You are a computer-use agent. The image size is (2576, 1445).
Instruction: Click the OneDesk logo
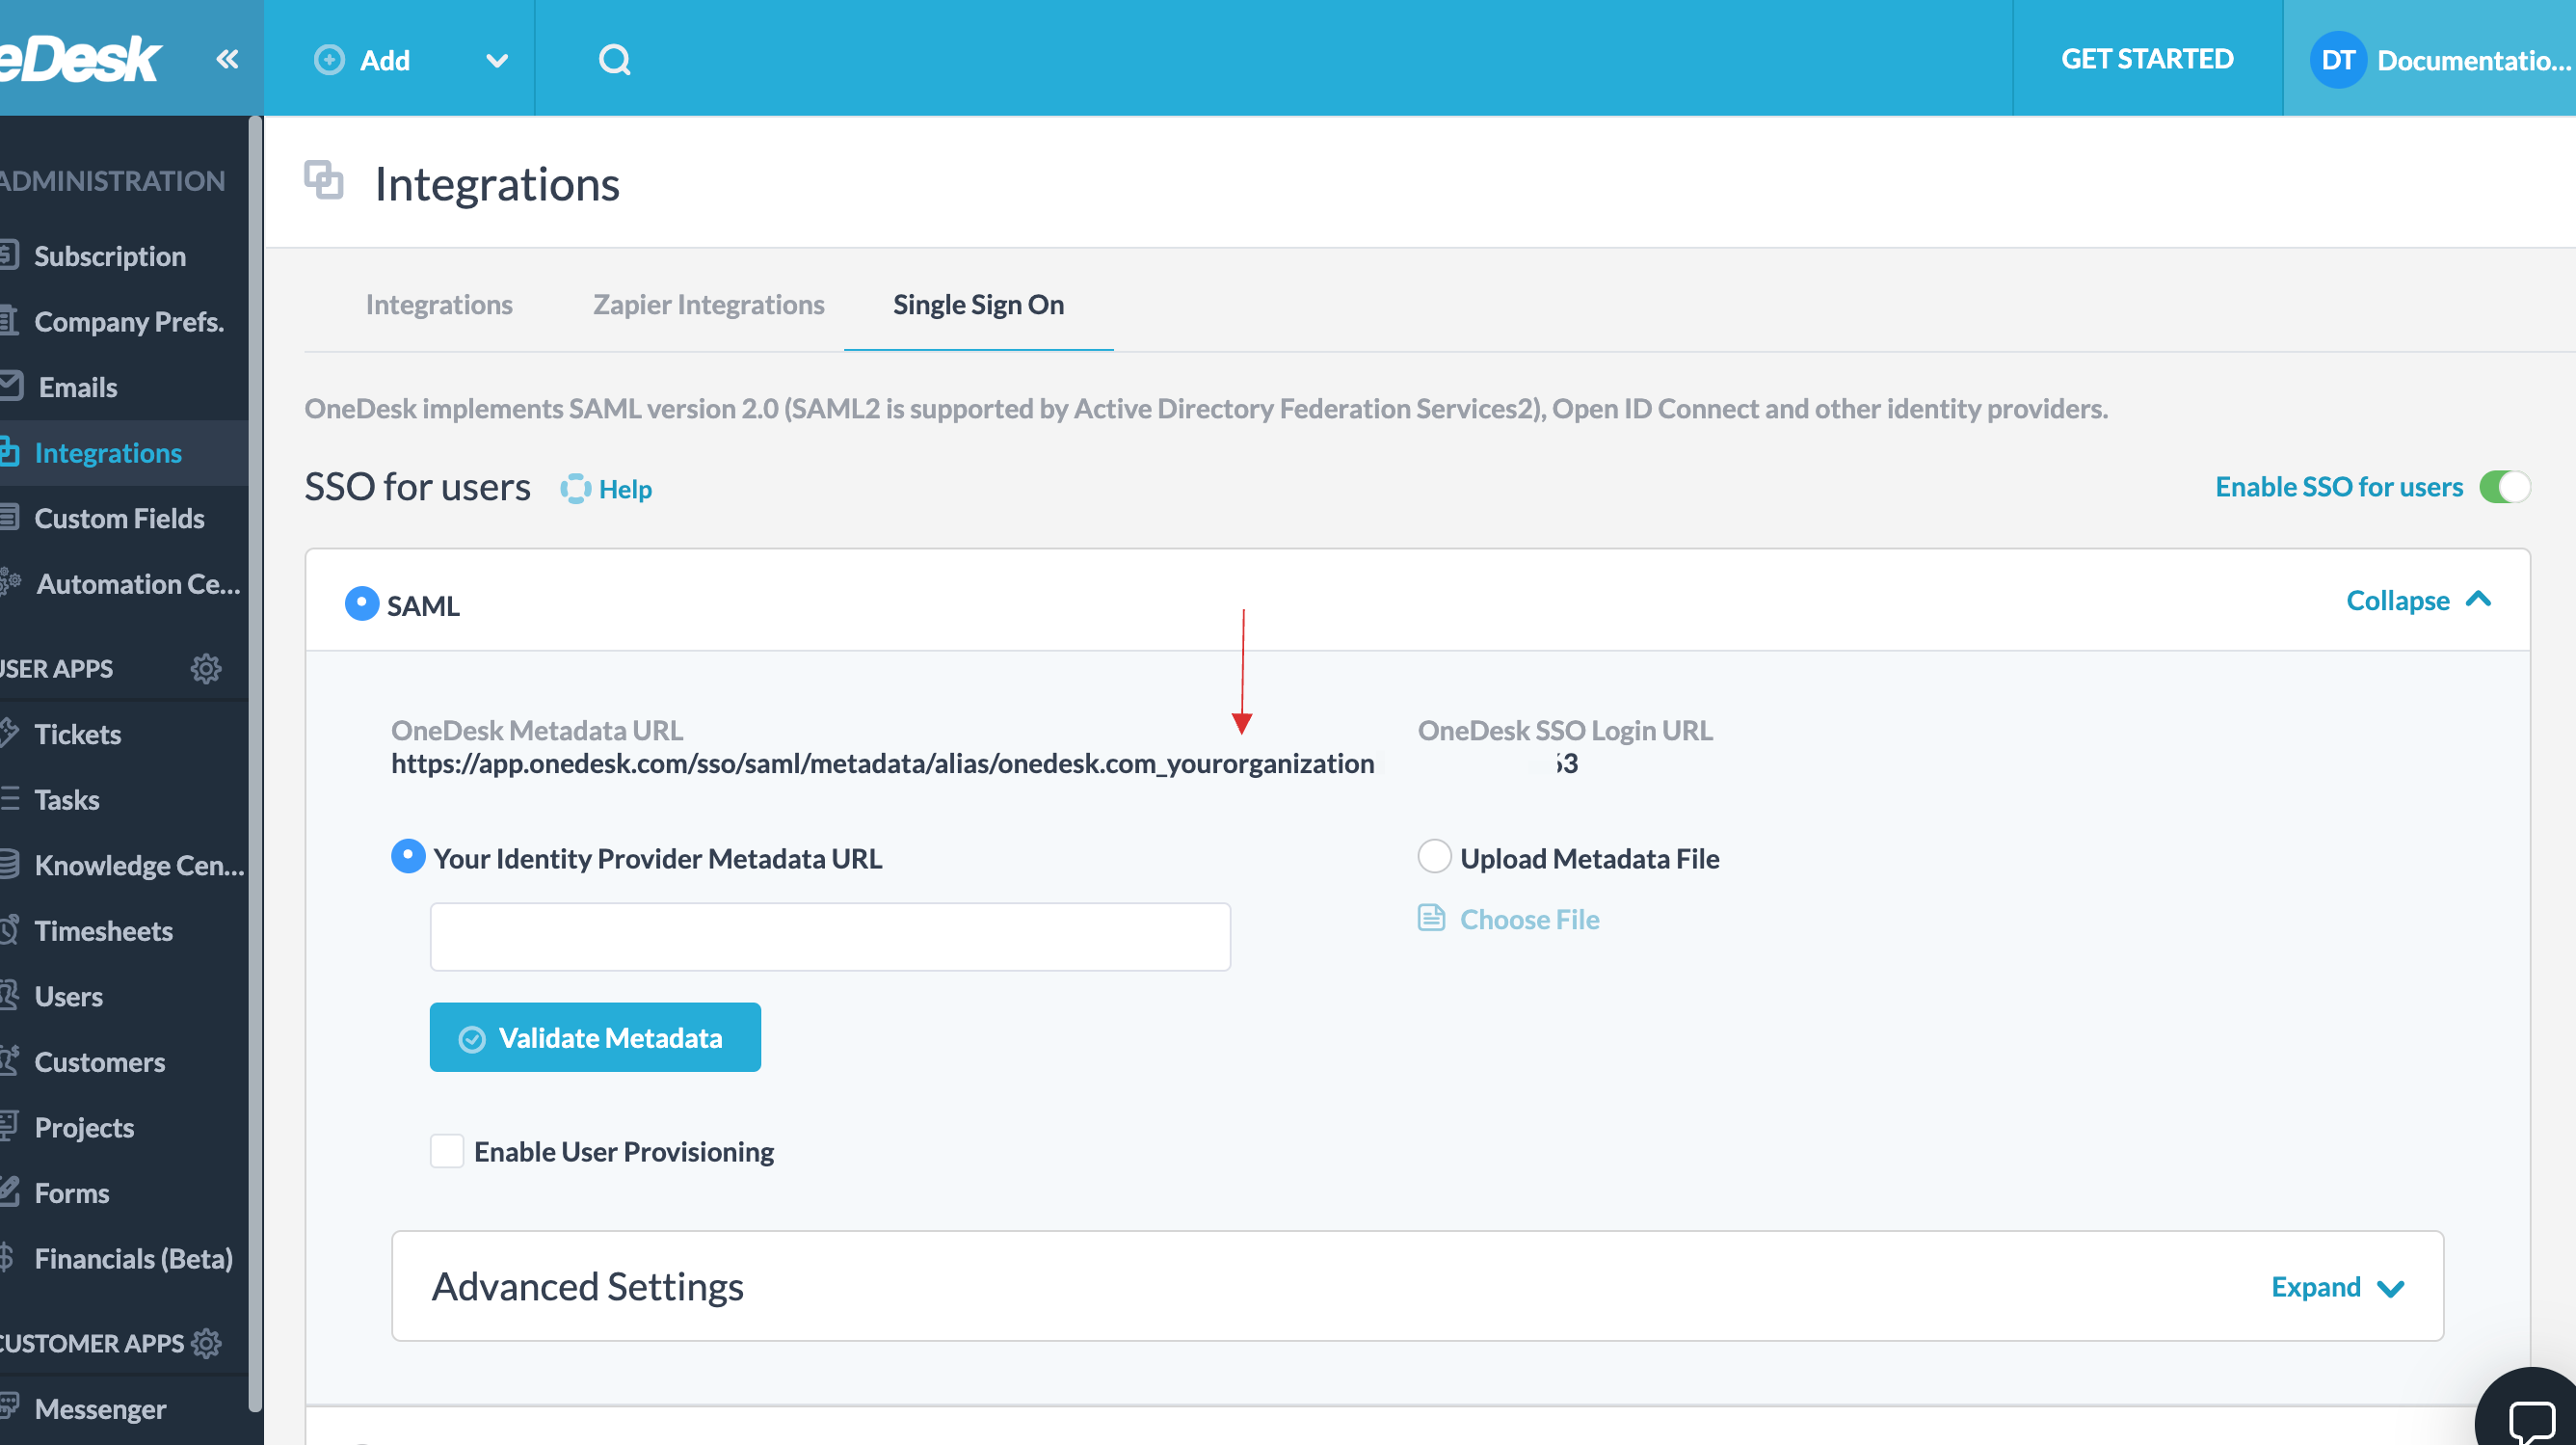pos(80,59)
